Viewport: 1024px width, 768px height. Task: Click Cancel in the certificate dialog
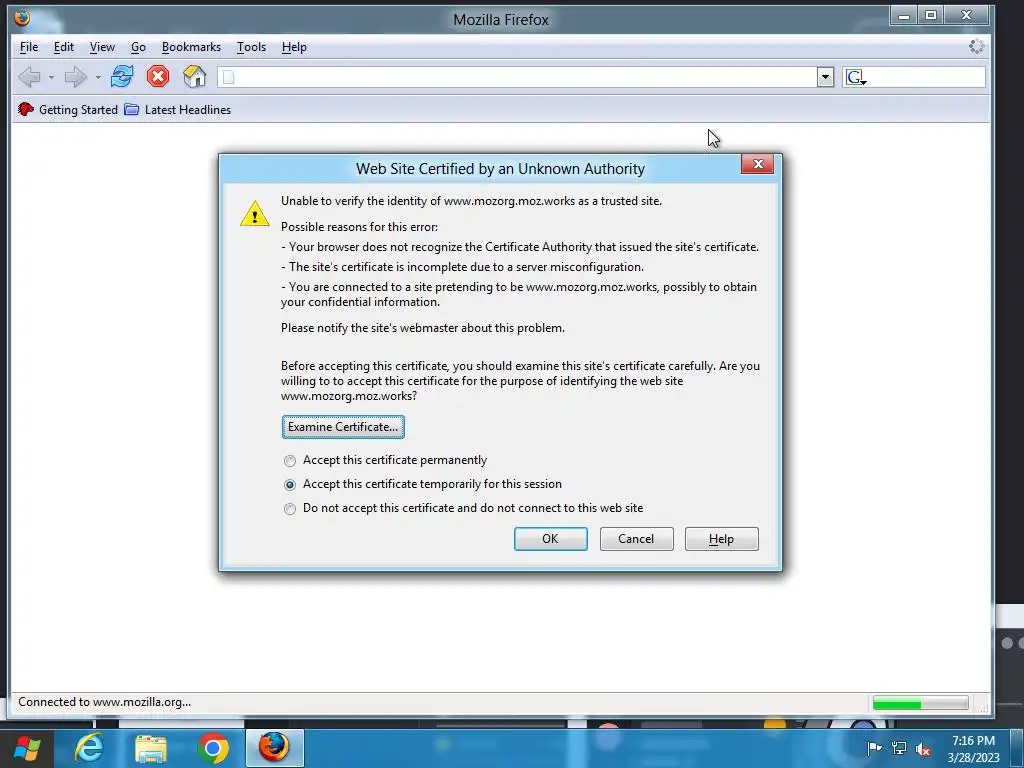[636, 539]
